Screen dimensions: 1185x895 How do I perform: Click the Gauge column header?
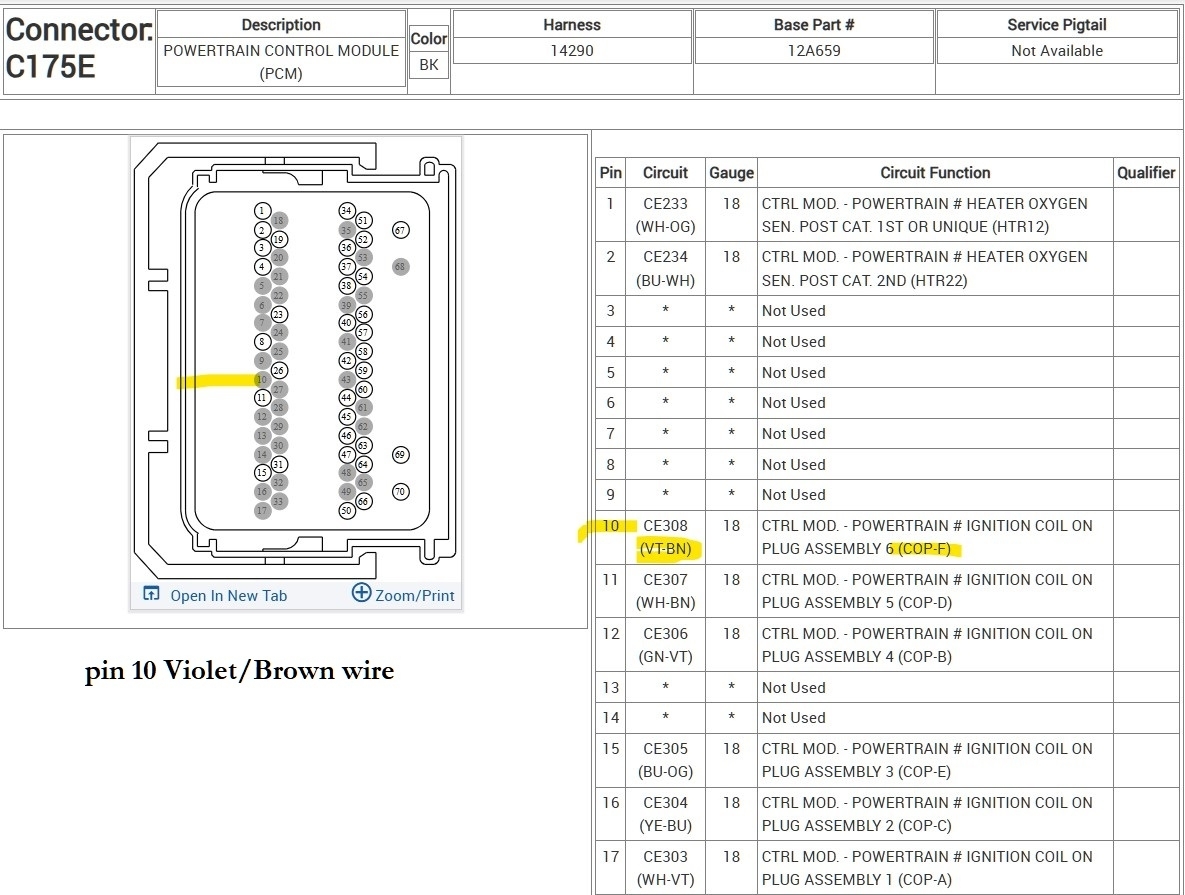click(x=731, y=172)
